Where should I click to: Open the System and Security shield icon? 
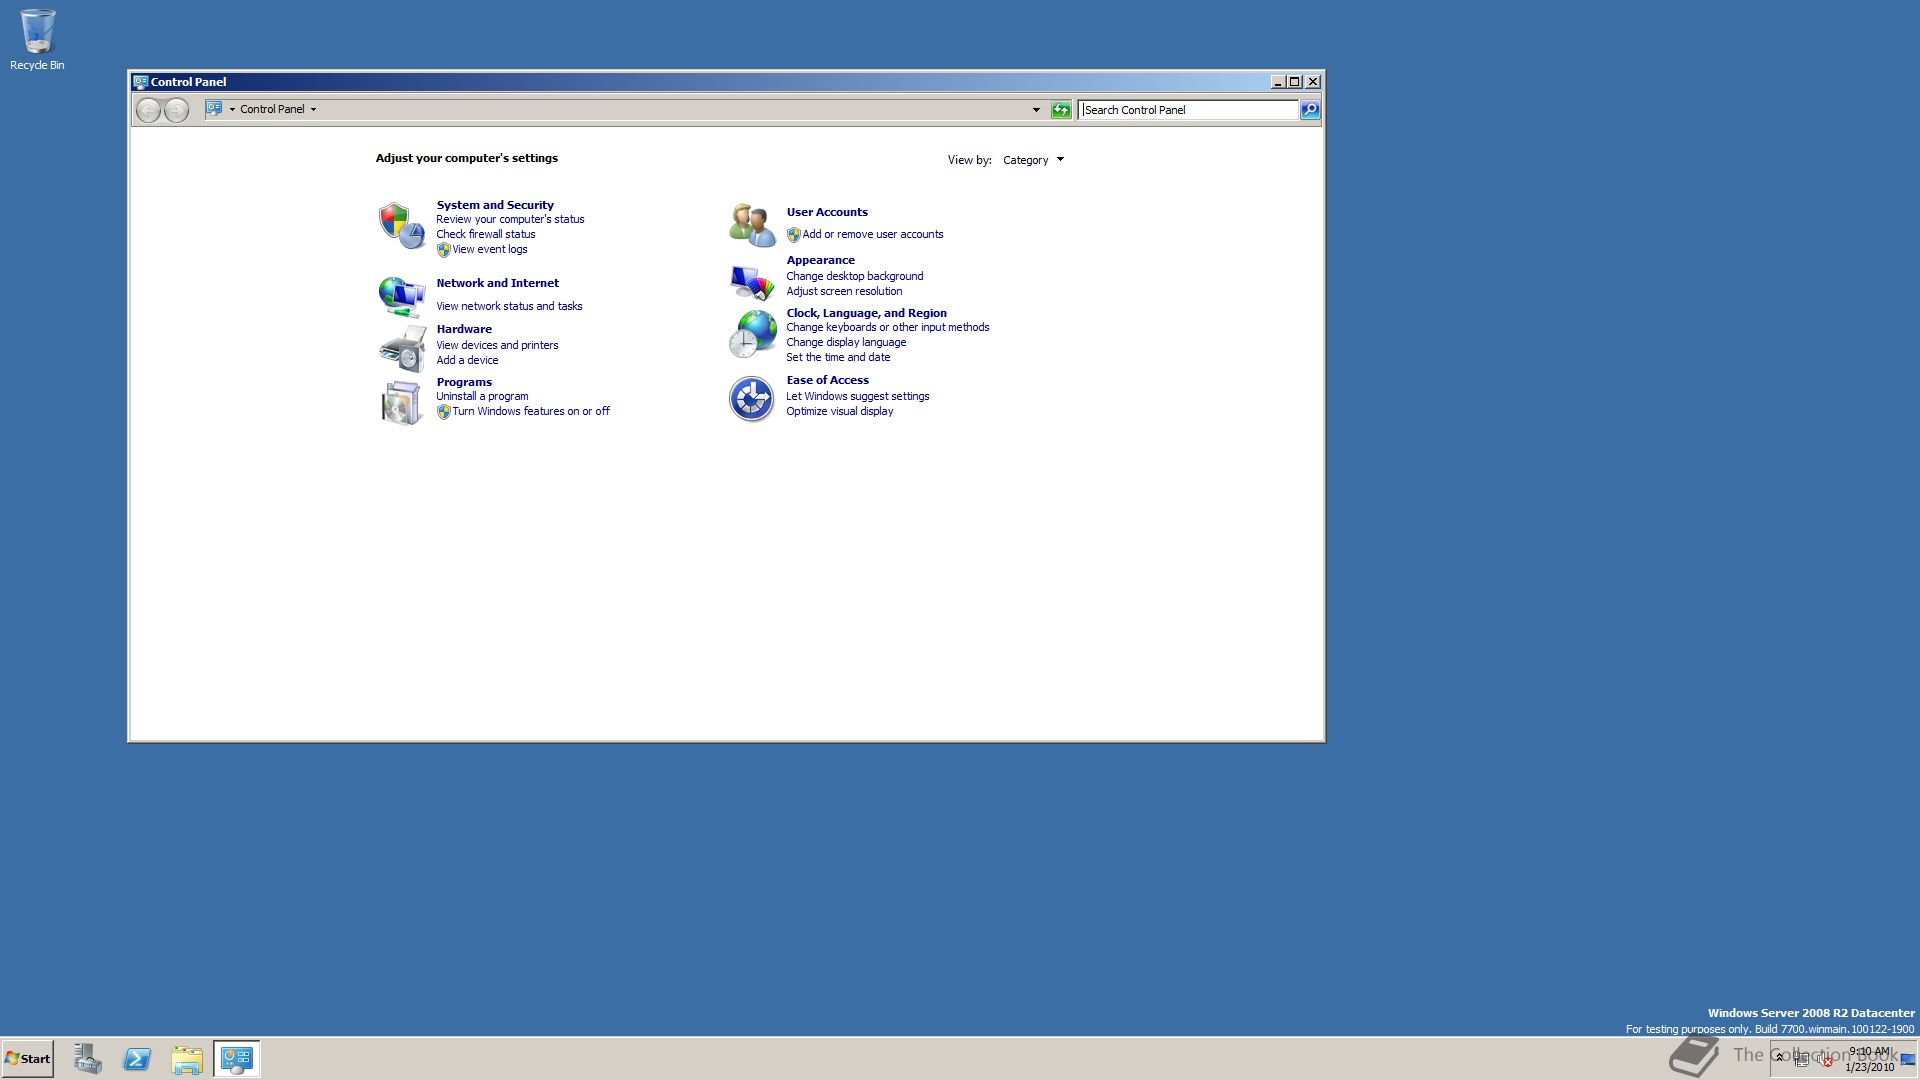(x=402, y=225)
